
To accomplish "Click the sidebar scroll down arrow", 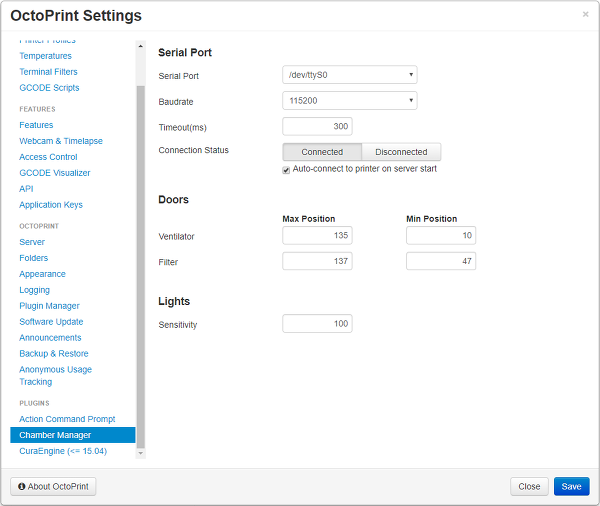I will pos(140,453).
